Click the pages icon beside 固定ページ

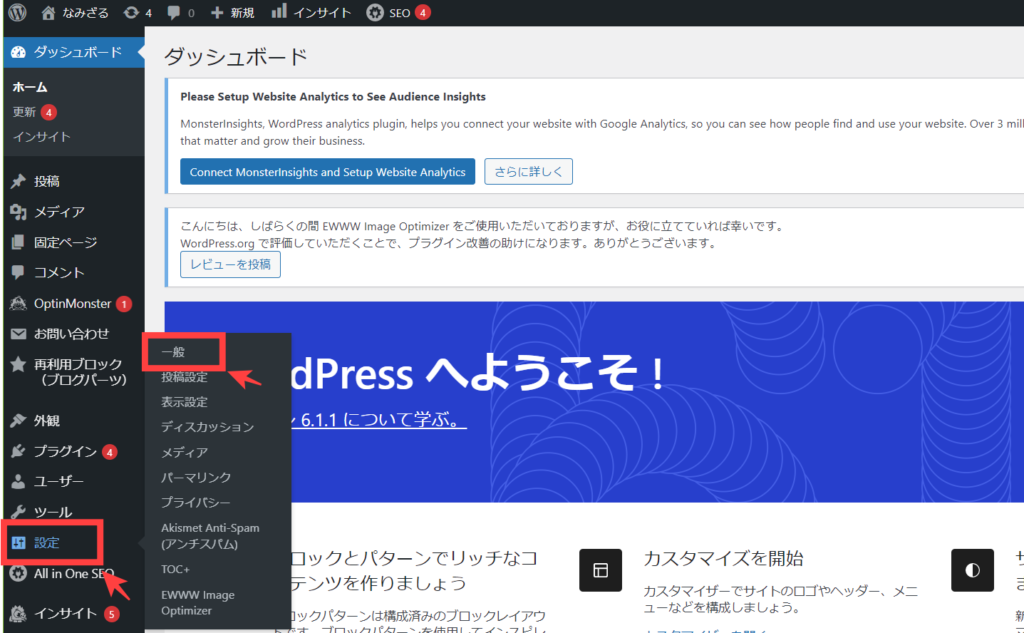pos(18,242)
